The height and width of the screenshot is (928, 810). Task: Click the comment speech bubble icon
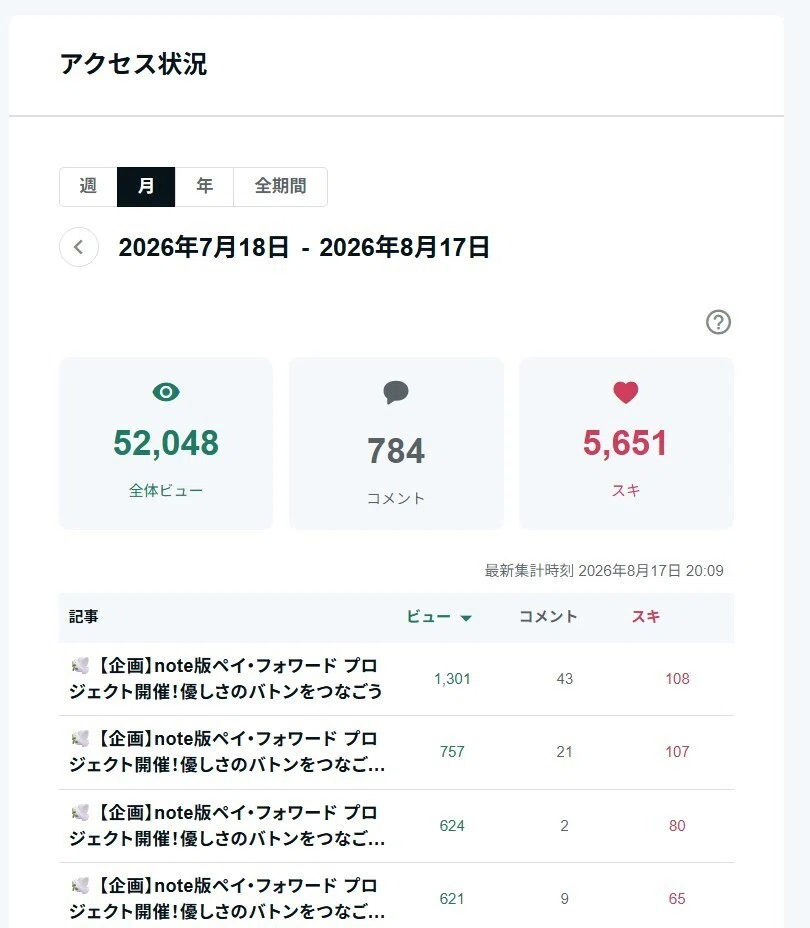coord(396,392)
